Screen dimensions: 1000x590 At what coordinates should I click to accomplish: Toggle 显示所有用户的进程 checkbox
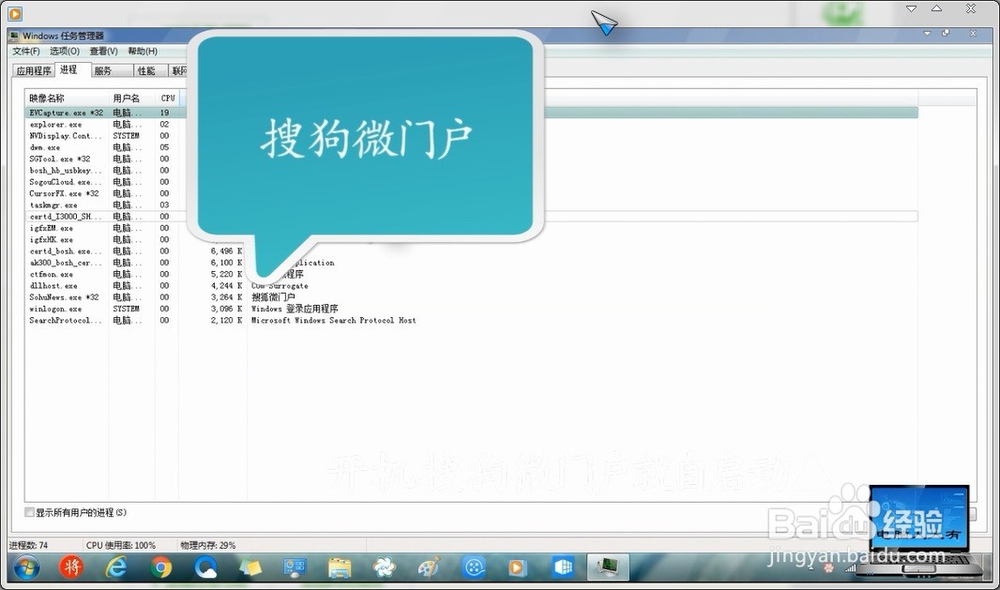tap(29, 512)
